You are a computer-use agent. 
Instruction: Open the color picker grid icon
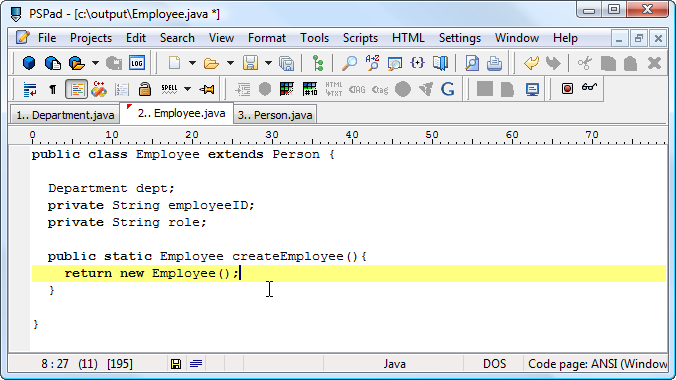pos(287,89)
